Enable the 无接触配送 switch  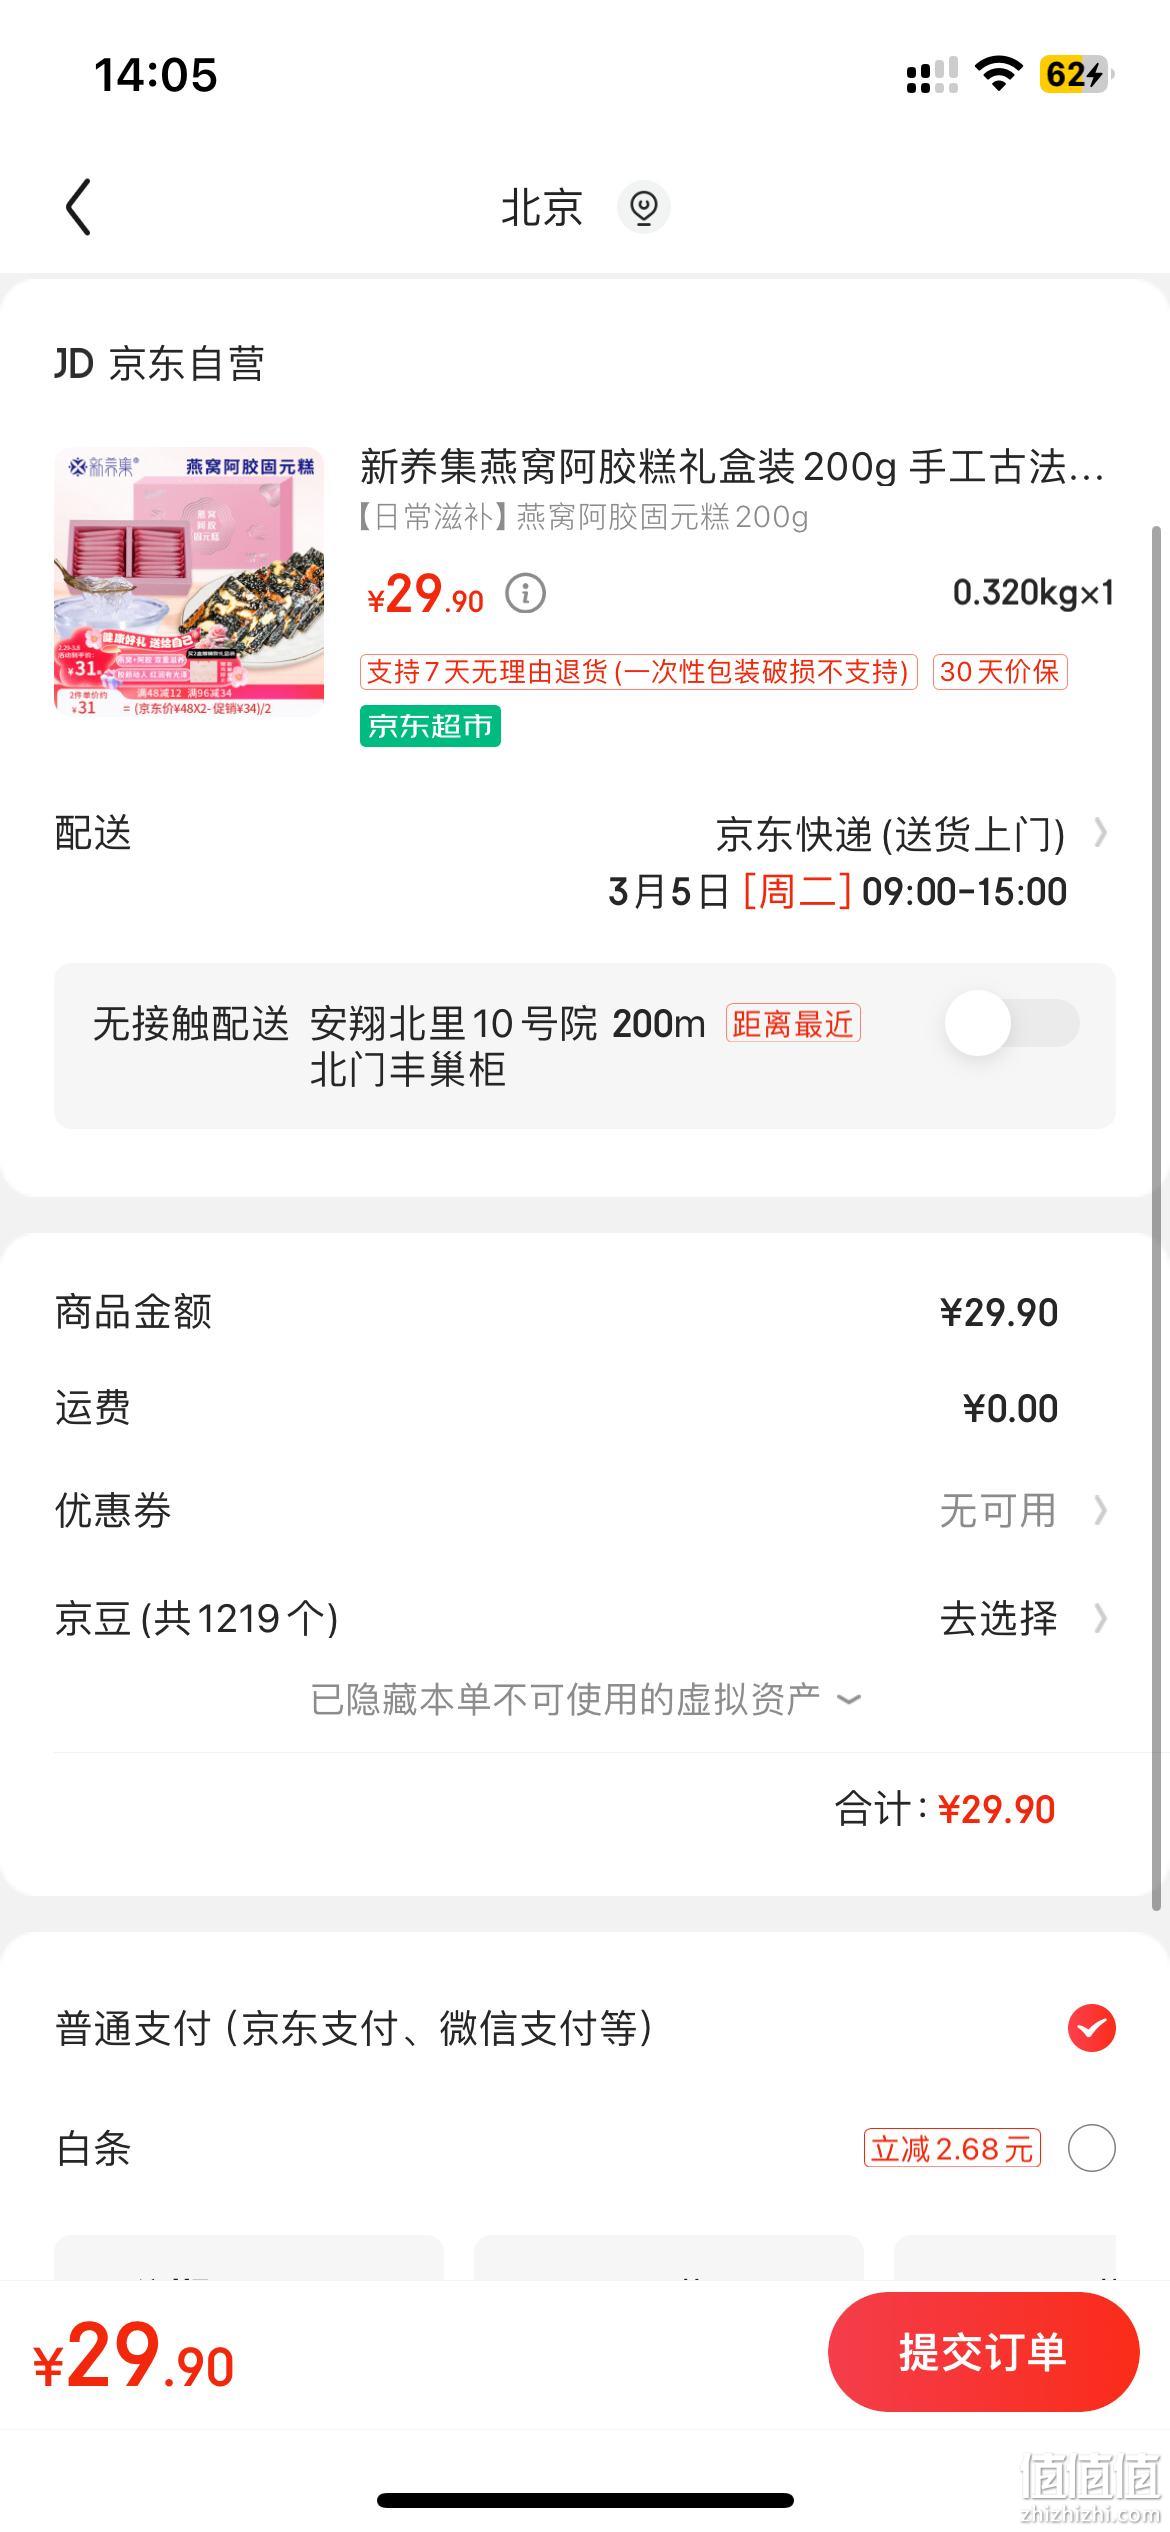(1012, 1023)
